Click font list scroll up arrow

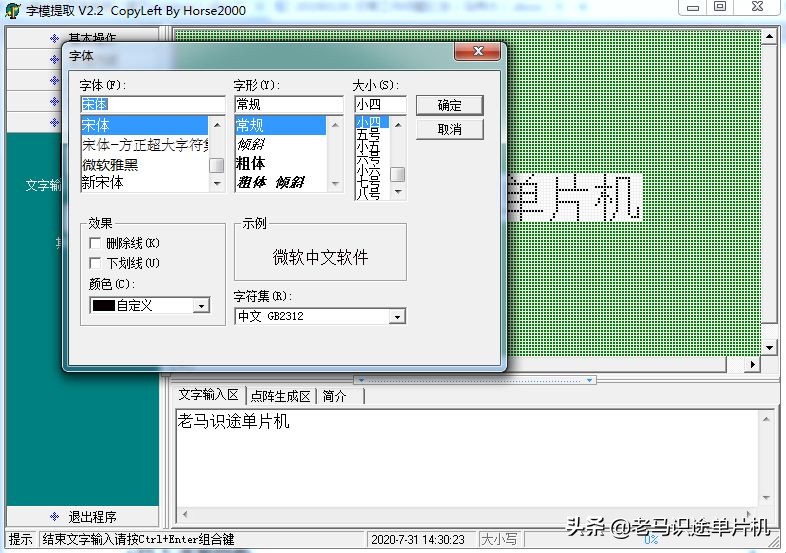pyautogui.click(x=217, y=124)
